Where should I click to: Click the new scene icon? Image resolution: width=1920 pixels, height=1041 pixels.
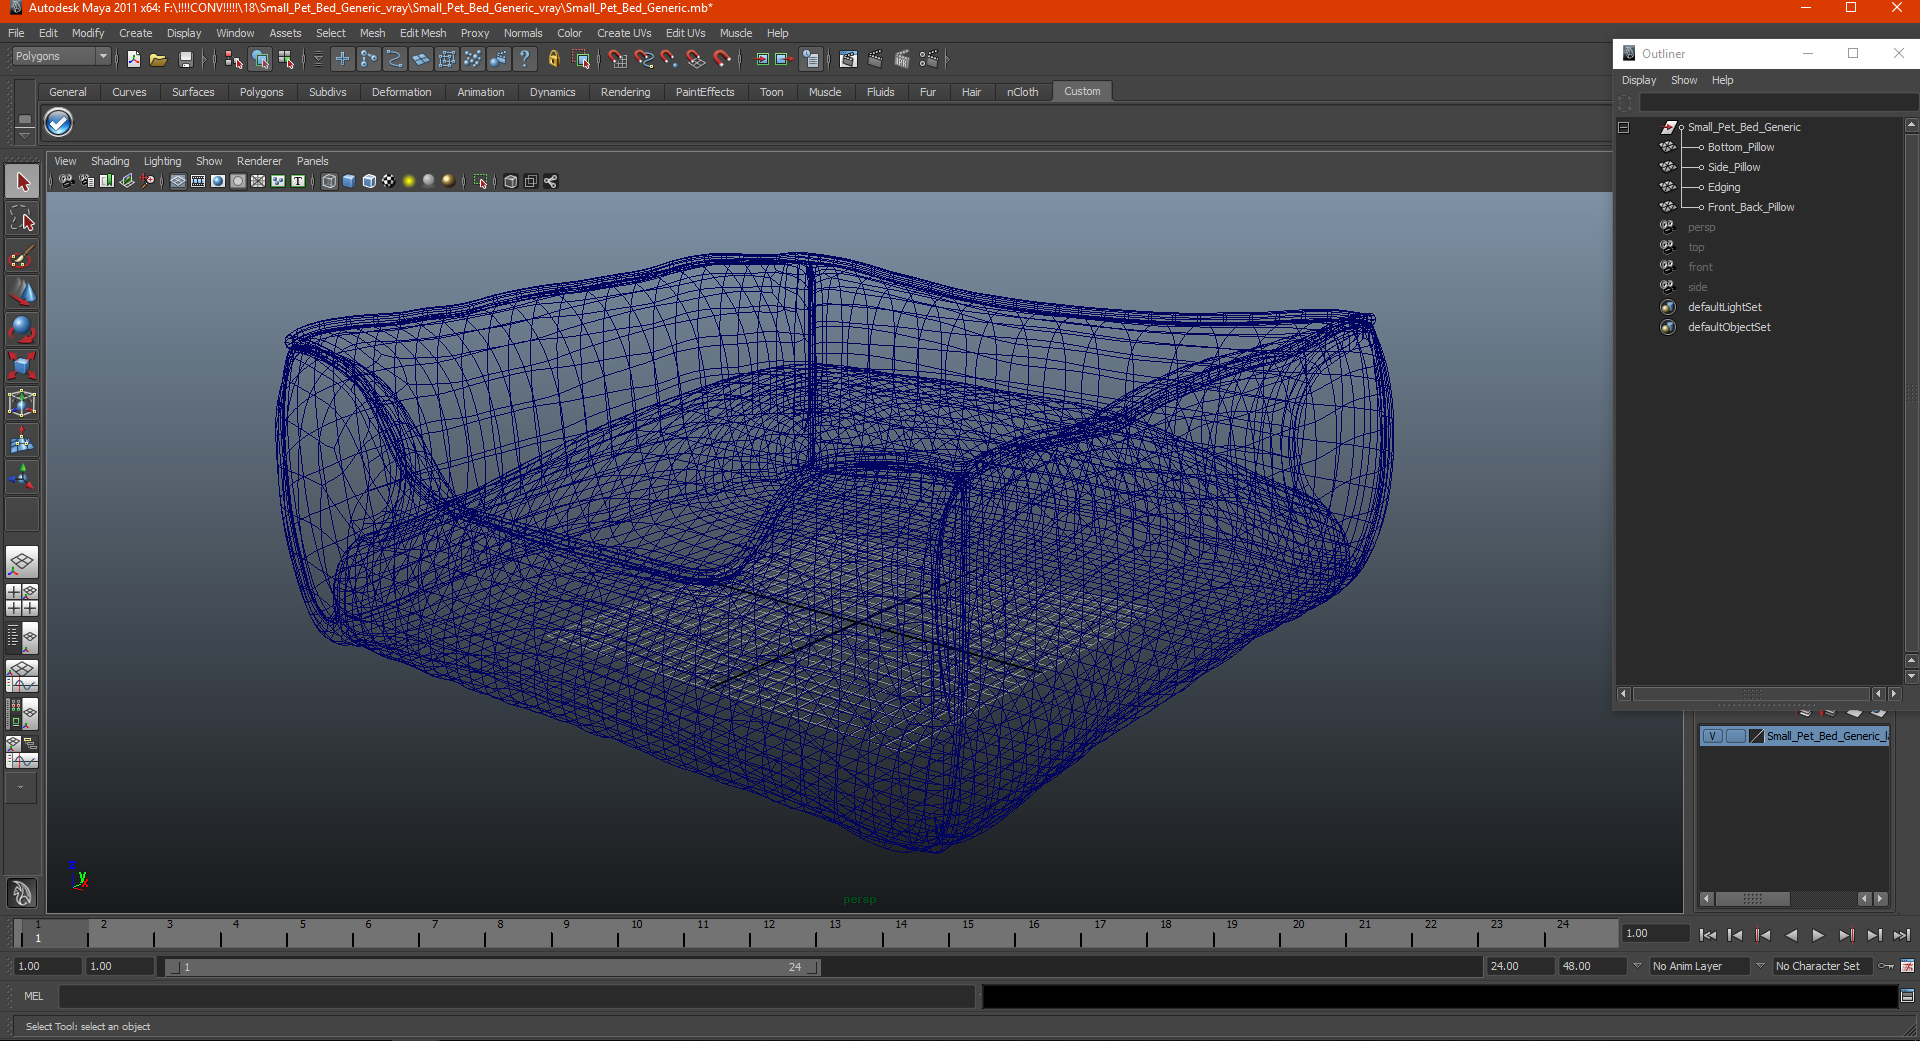click(x=133, y=60)
